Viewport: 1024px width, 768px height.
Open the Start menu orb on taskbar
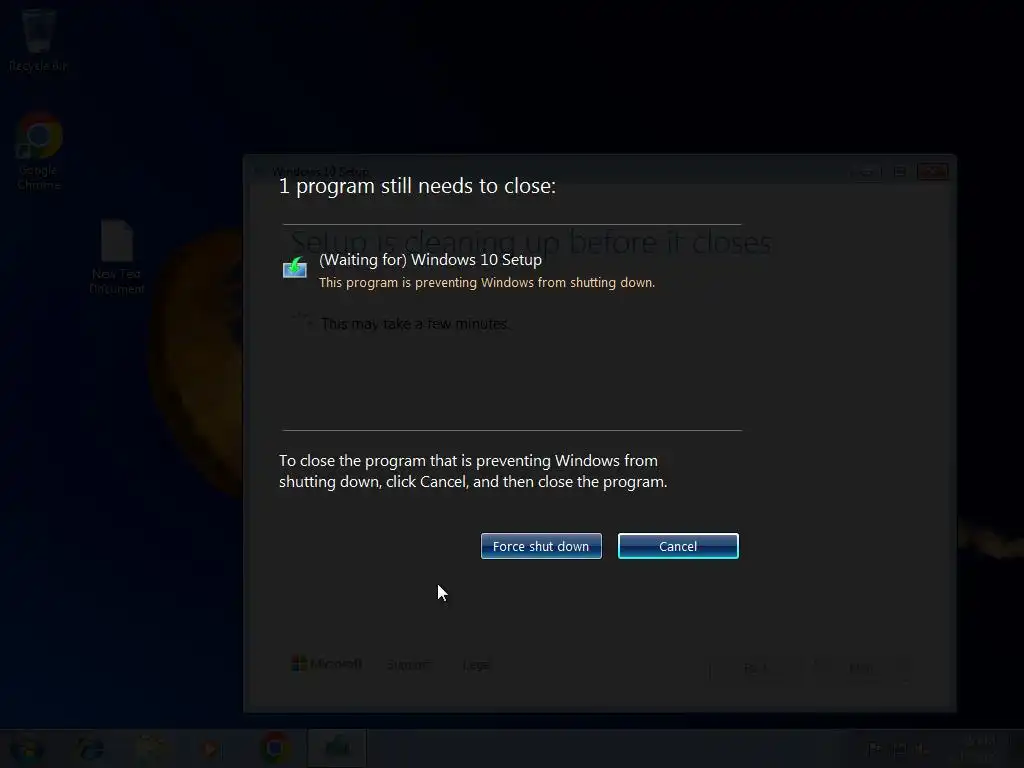27,748
